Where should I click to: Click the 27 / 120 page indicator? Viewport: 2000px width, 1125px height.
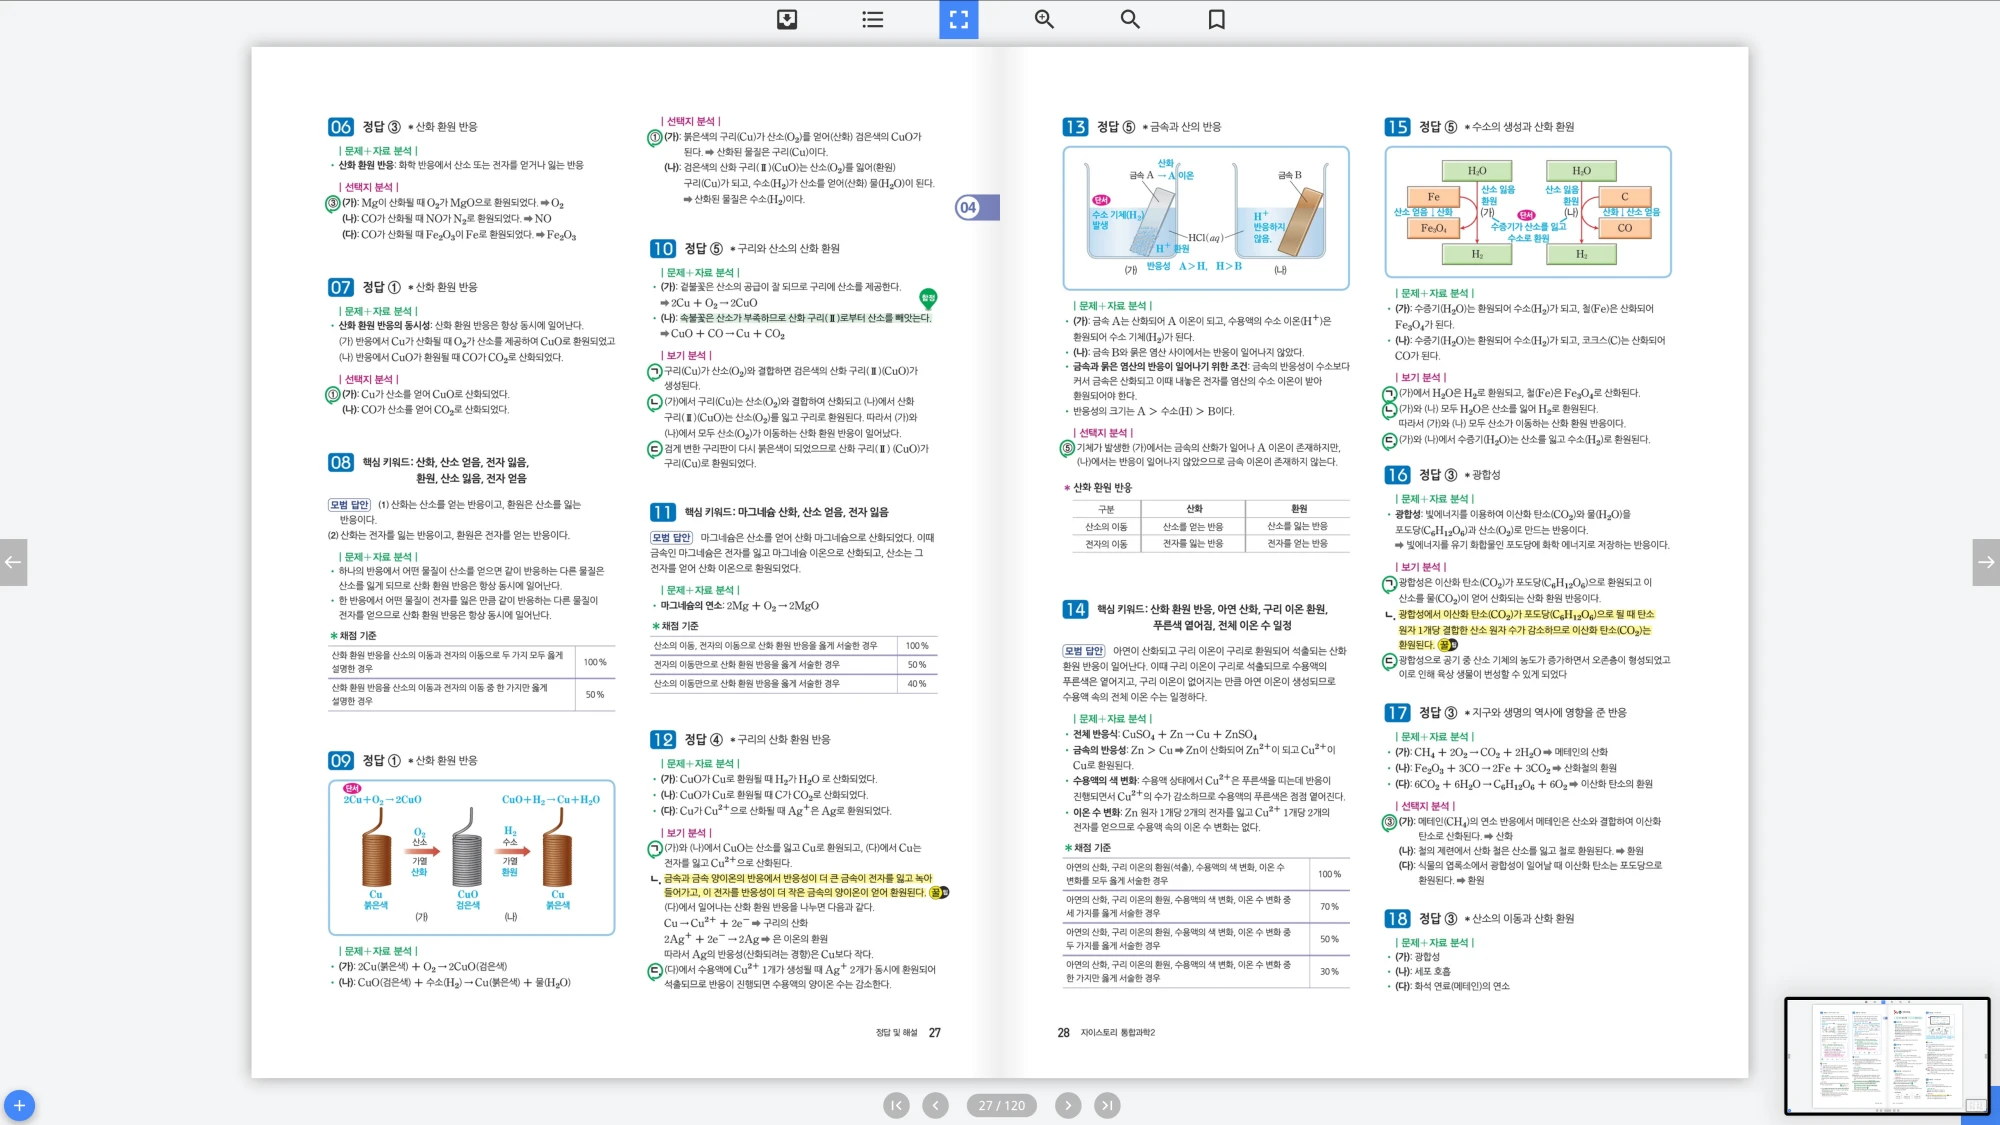(x=1001, y=1105)
